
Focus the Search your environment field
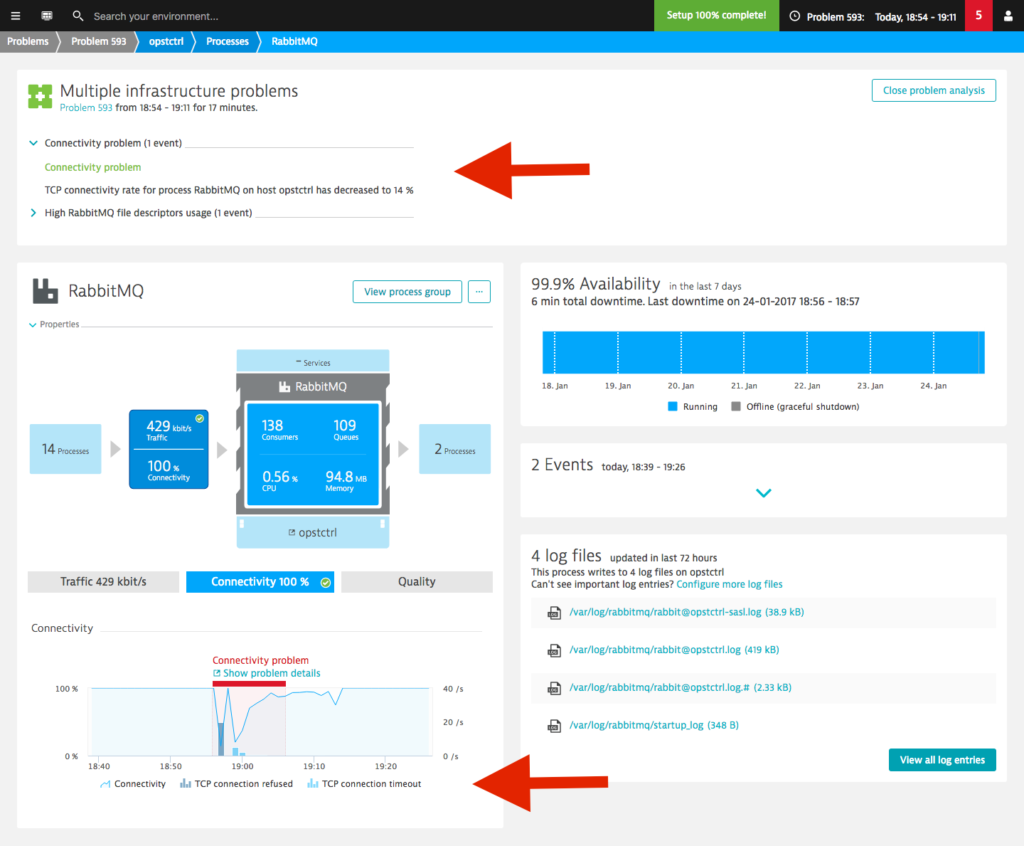pyautogui.click(x=155, y=16)
